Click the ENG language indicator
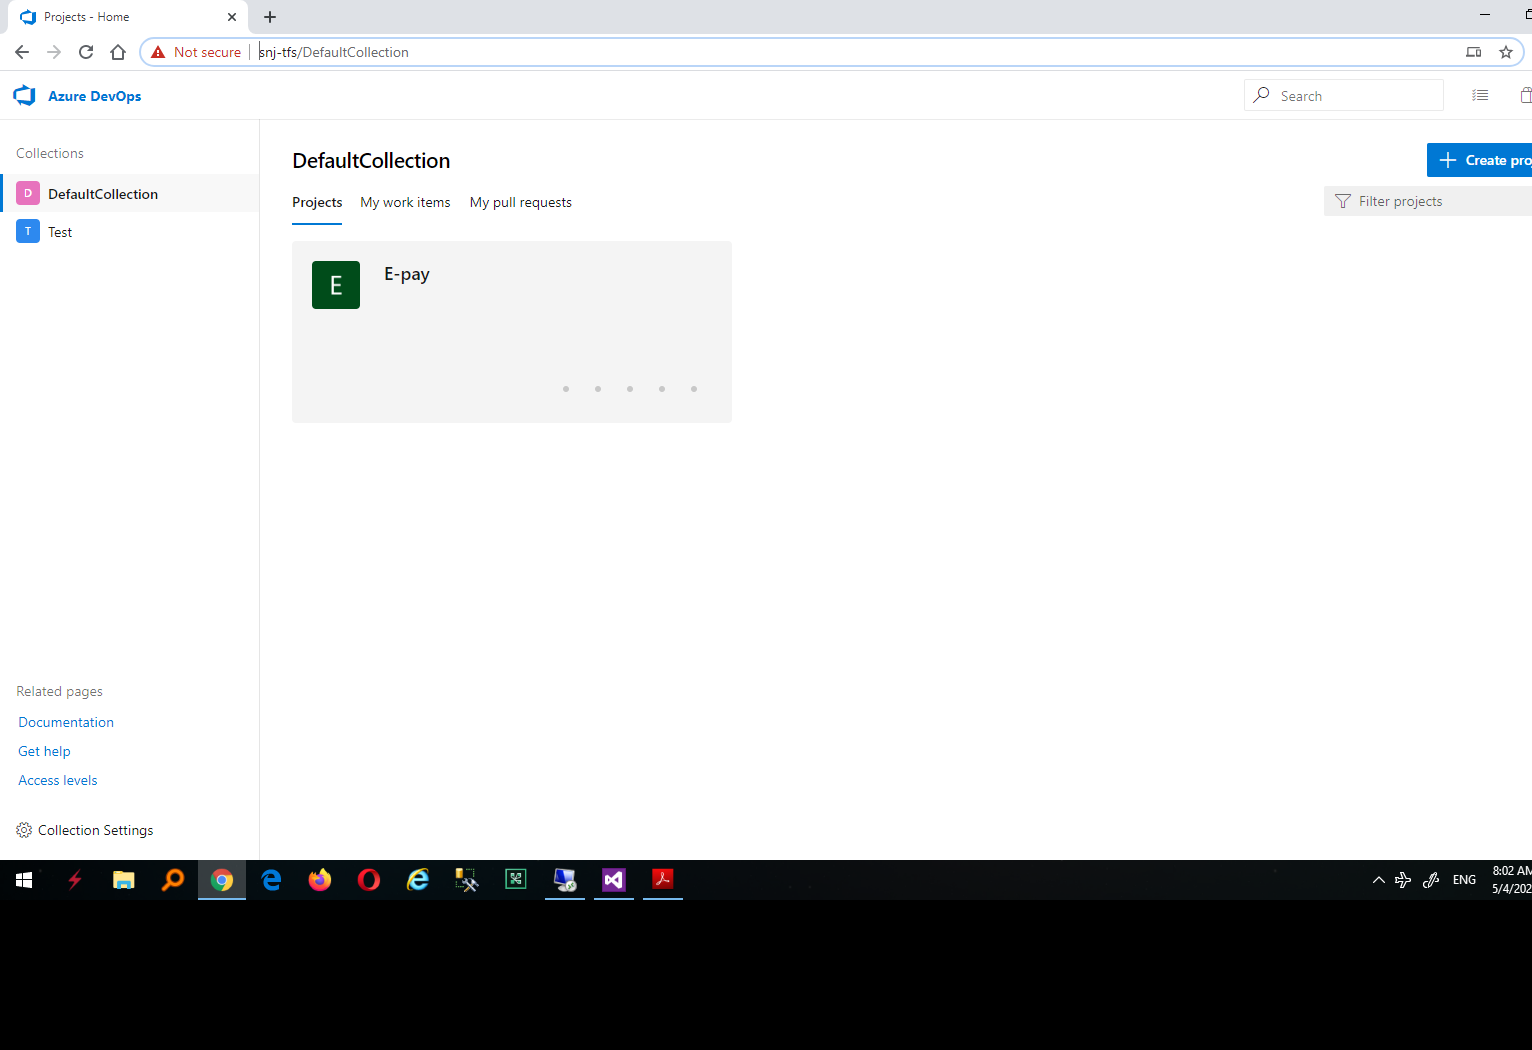This screenshot has width=1532, height=1050. pyautogui.click(x=1464, y=880)
